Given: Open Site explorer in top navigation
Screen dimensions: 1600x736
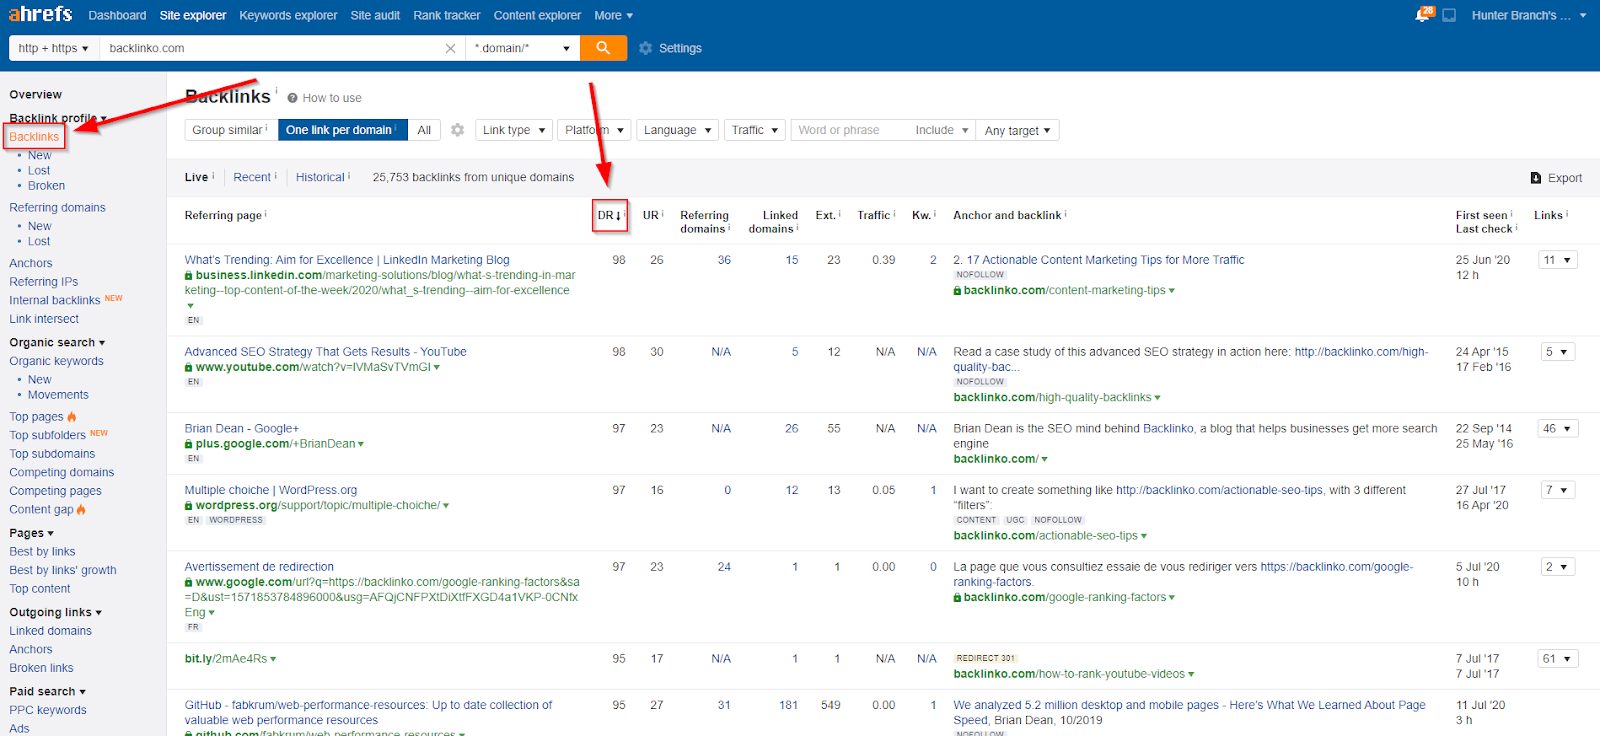Looking at the screenshot, I should point(193,15).
